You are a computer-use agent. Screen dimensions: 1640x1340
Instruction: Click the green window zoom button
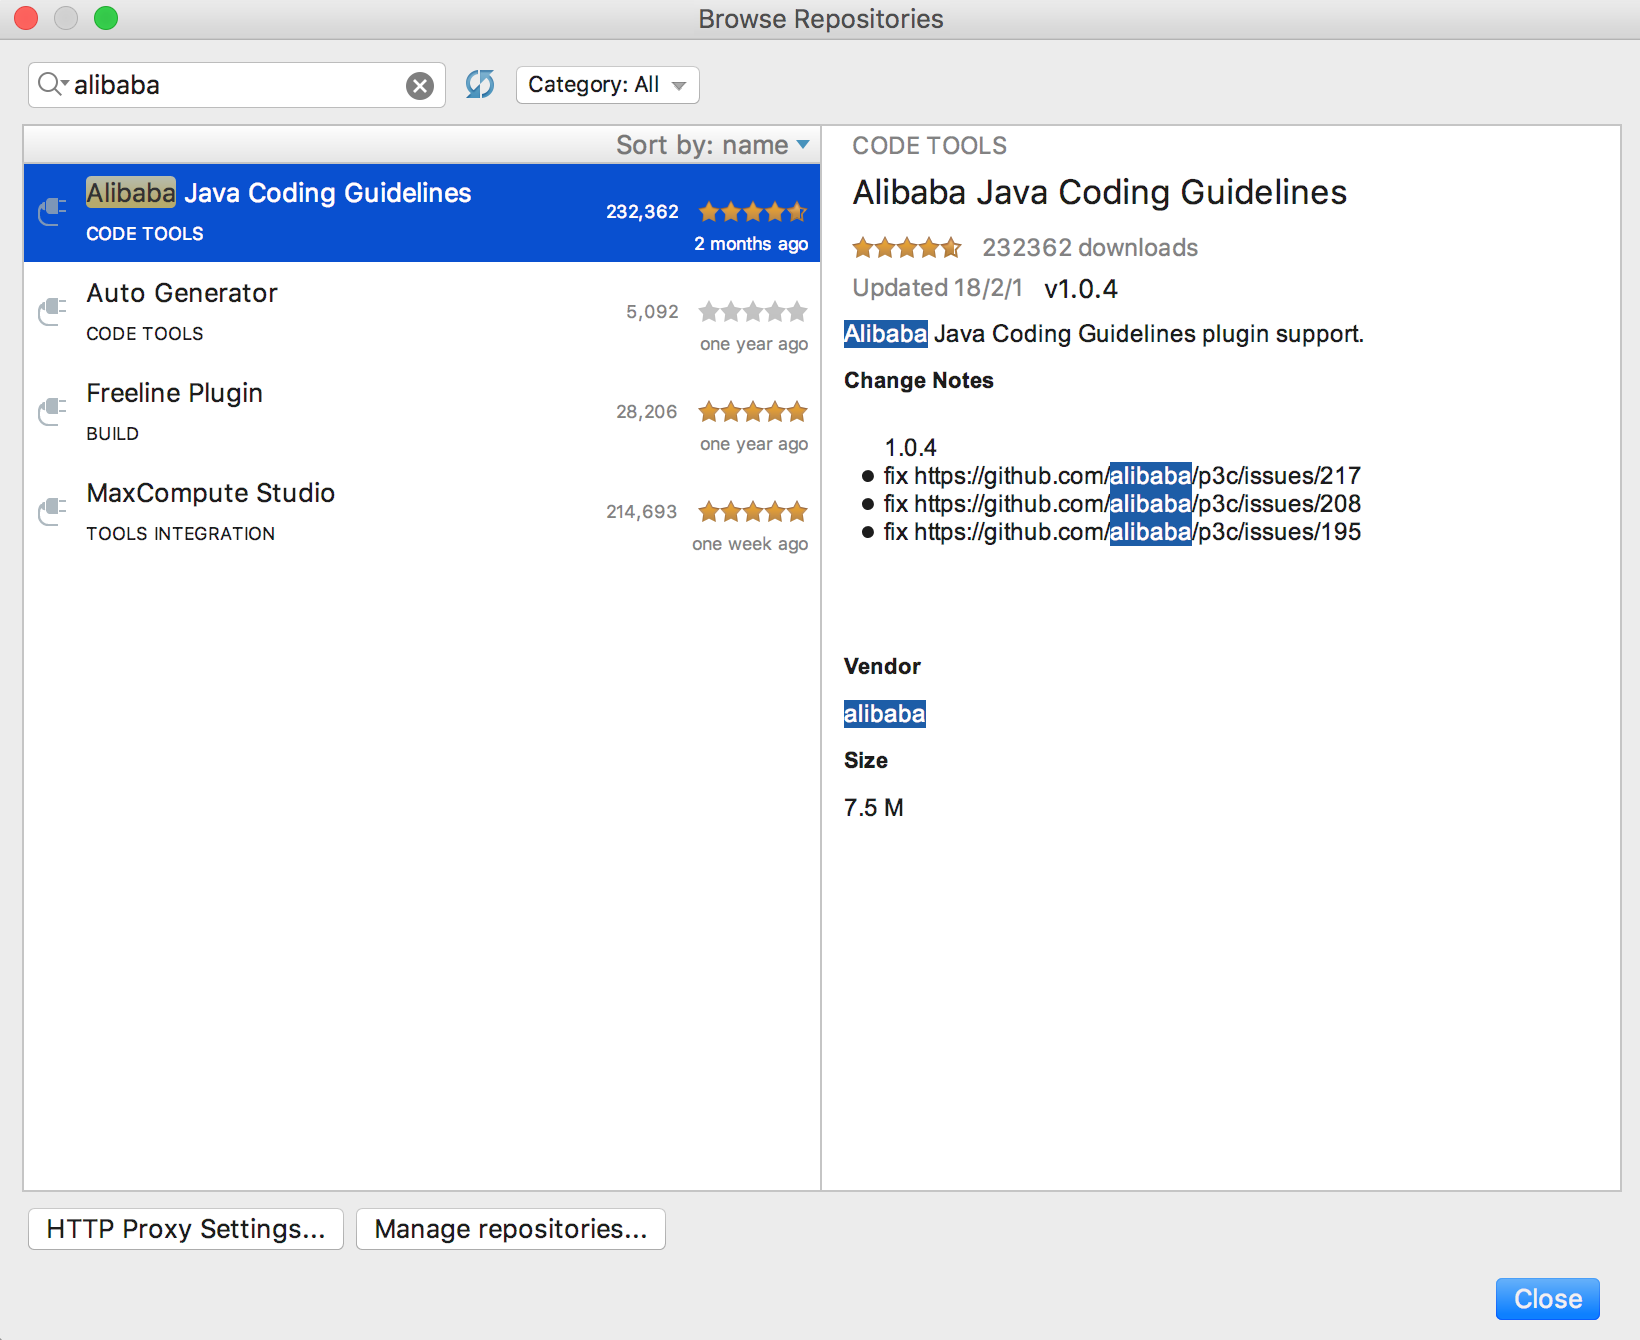click(106, 18)
